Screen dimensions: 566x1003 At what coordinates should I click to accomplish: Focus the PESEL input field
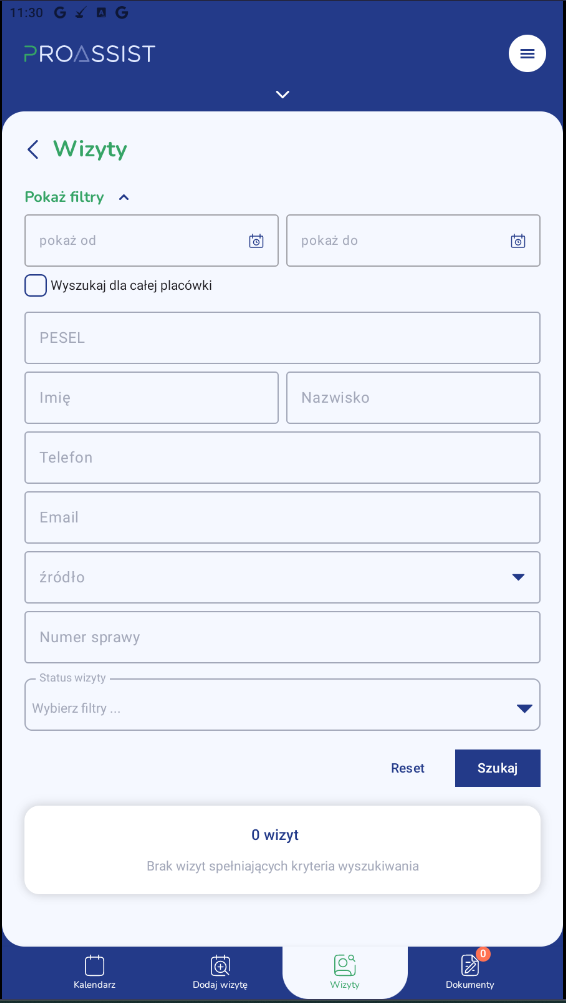(283, 338)
